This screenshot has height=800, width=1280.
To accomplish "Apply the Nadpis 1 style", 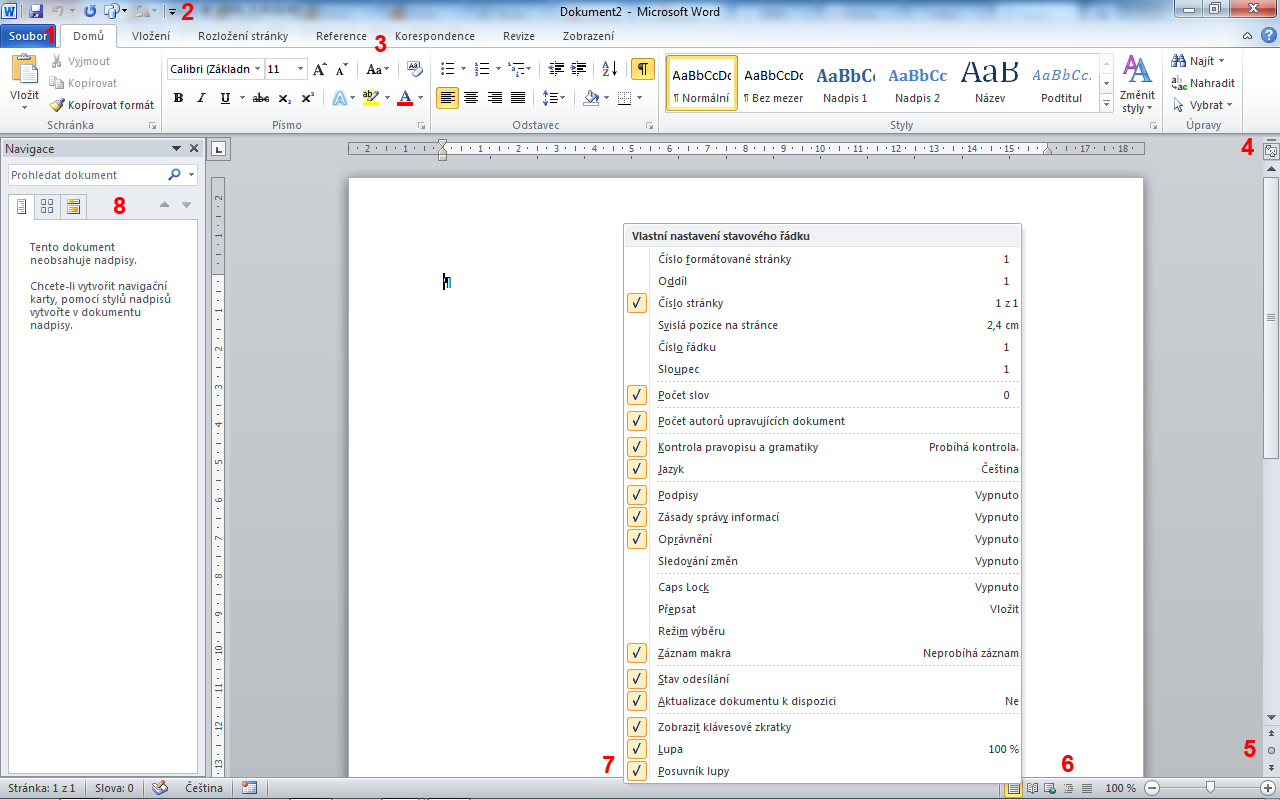I will (x=845, y=83).
